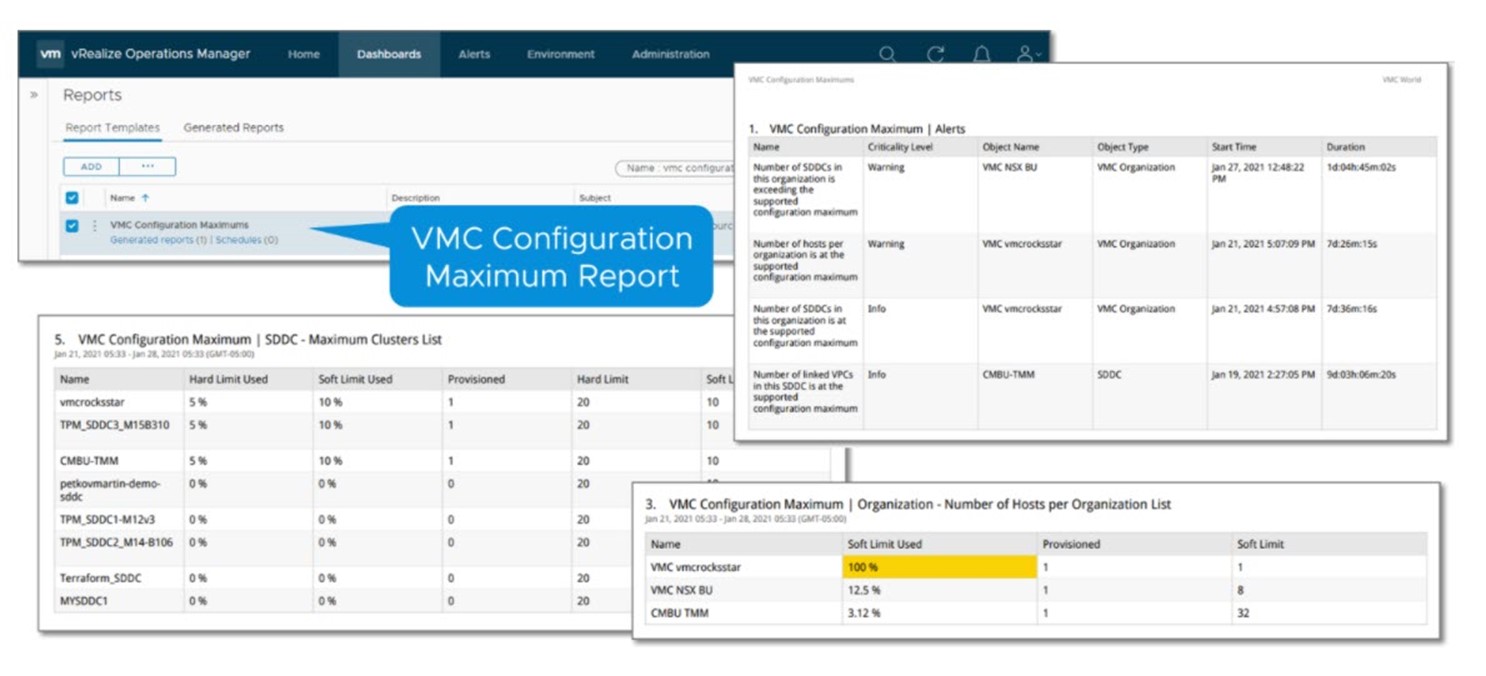Click the refresh icon in top bar

pos(935,54)
